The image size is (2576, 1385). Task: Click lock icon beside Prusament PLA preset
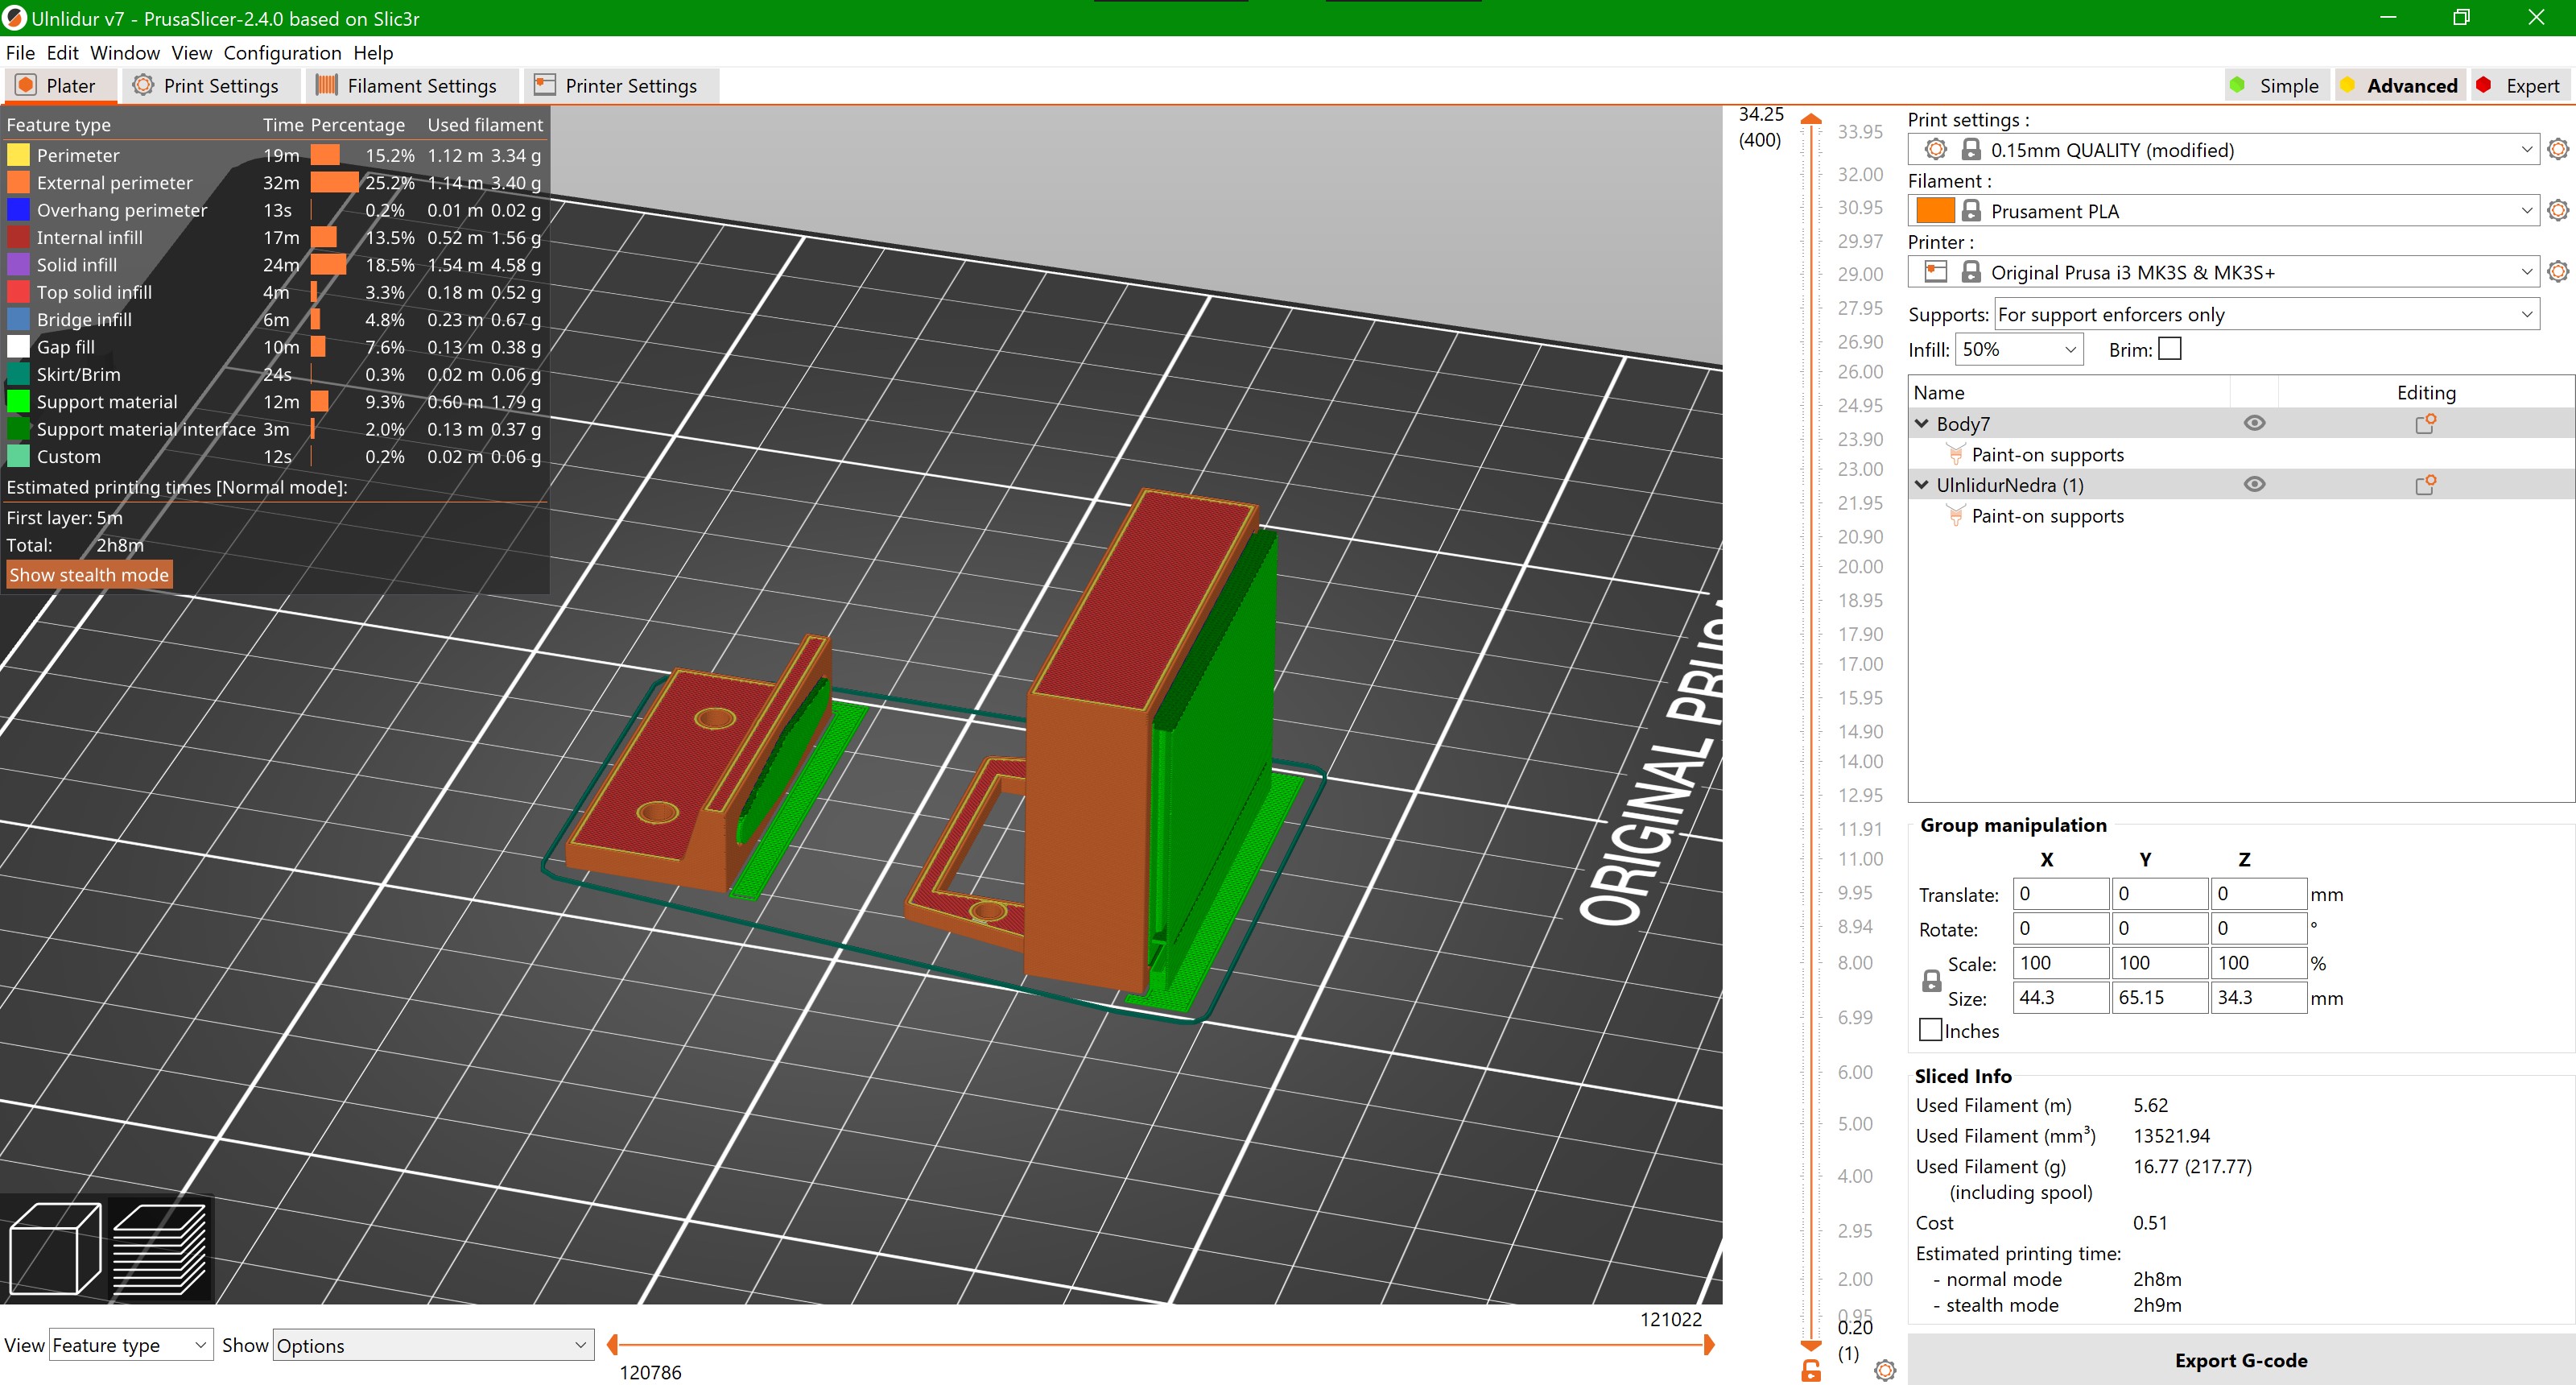tap(1971, 210)
